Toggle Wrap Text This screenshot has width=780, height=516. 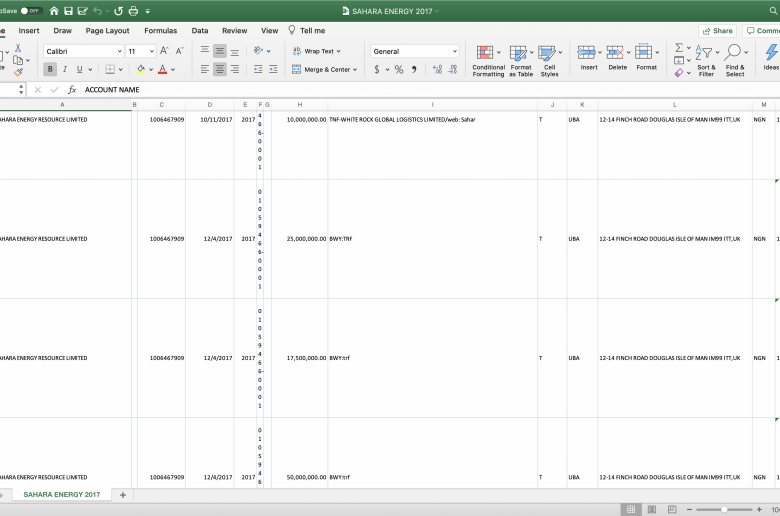[316, 51]
